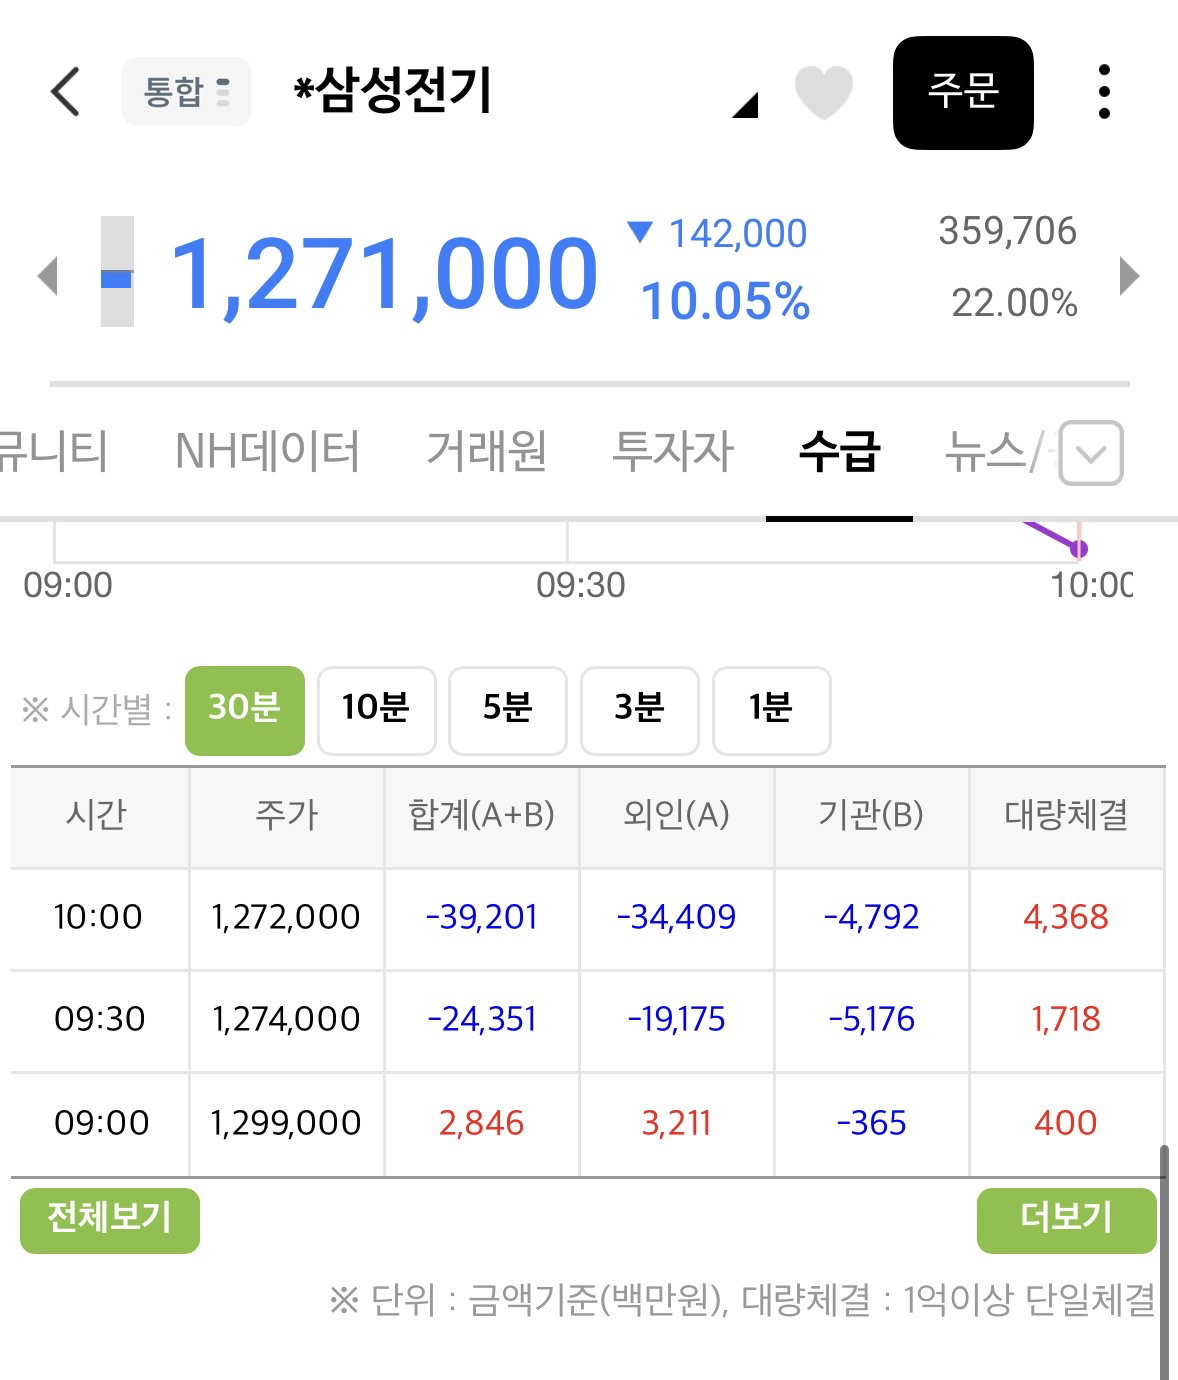Viewport: 1178px width, 1380px height.
Task: Open the NH데이터 tab
Action: pos(267,451)
